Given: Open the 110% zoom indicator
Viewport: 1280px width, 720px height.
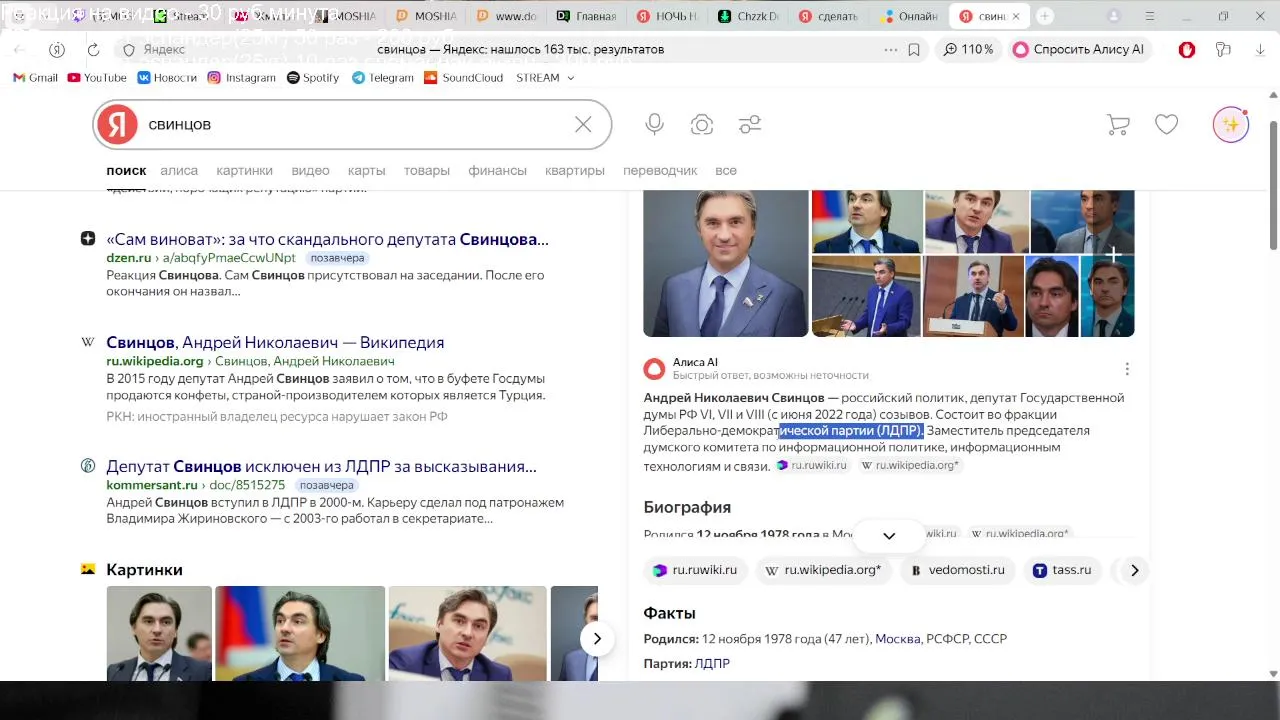Looking at the screenshot, I should coord(968,49).
